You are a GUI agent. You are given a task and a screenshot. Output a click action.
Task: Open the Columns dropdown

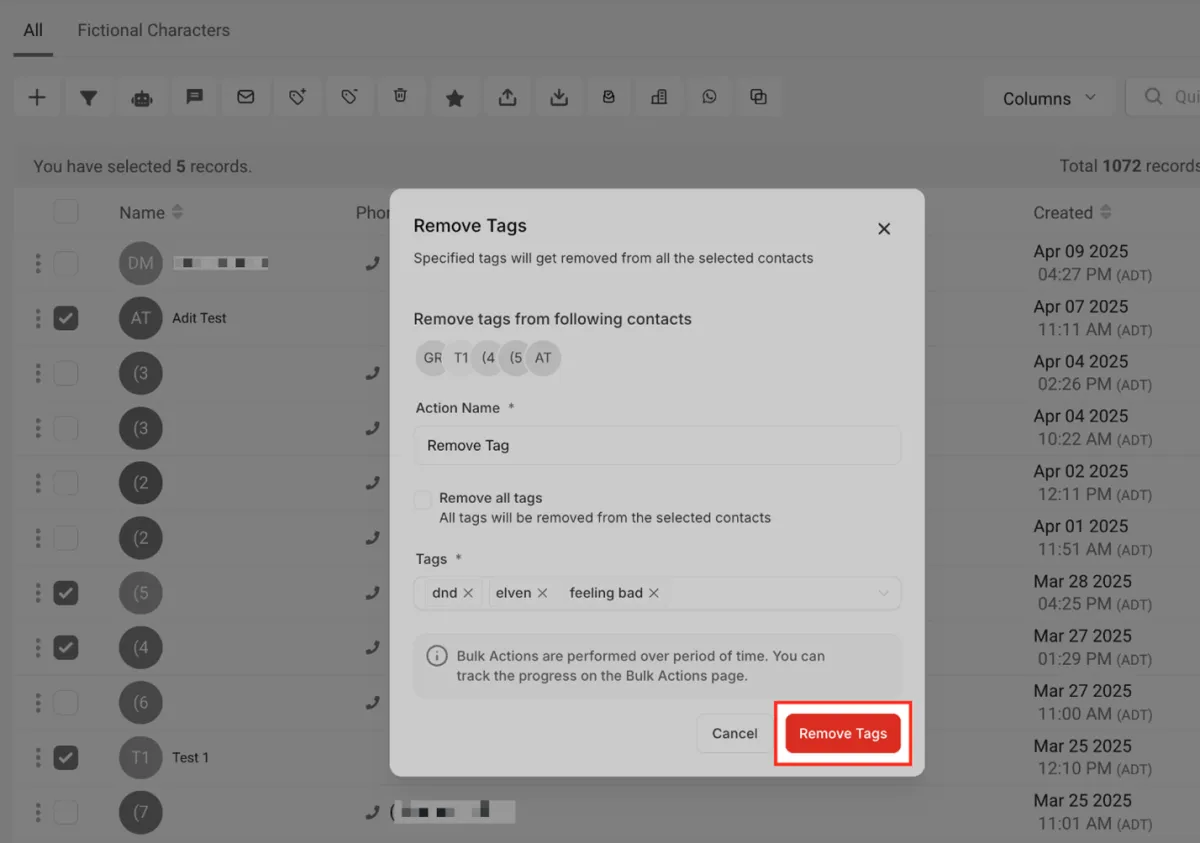pos(1049,97)
